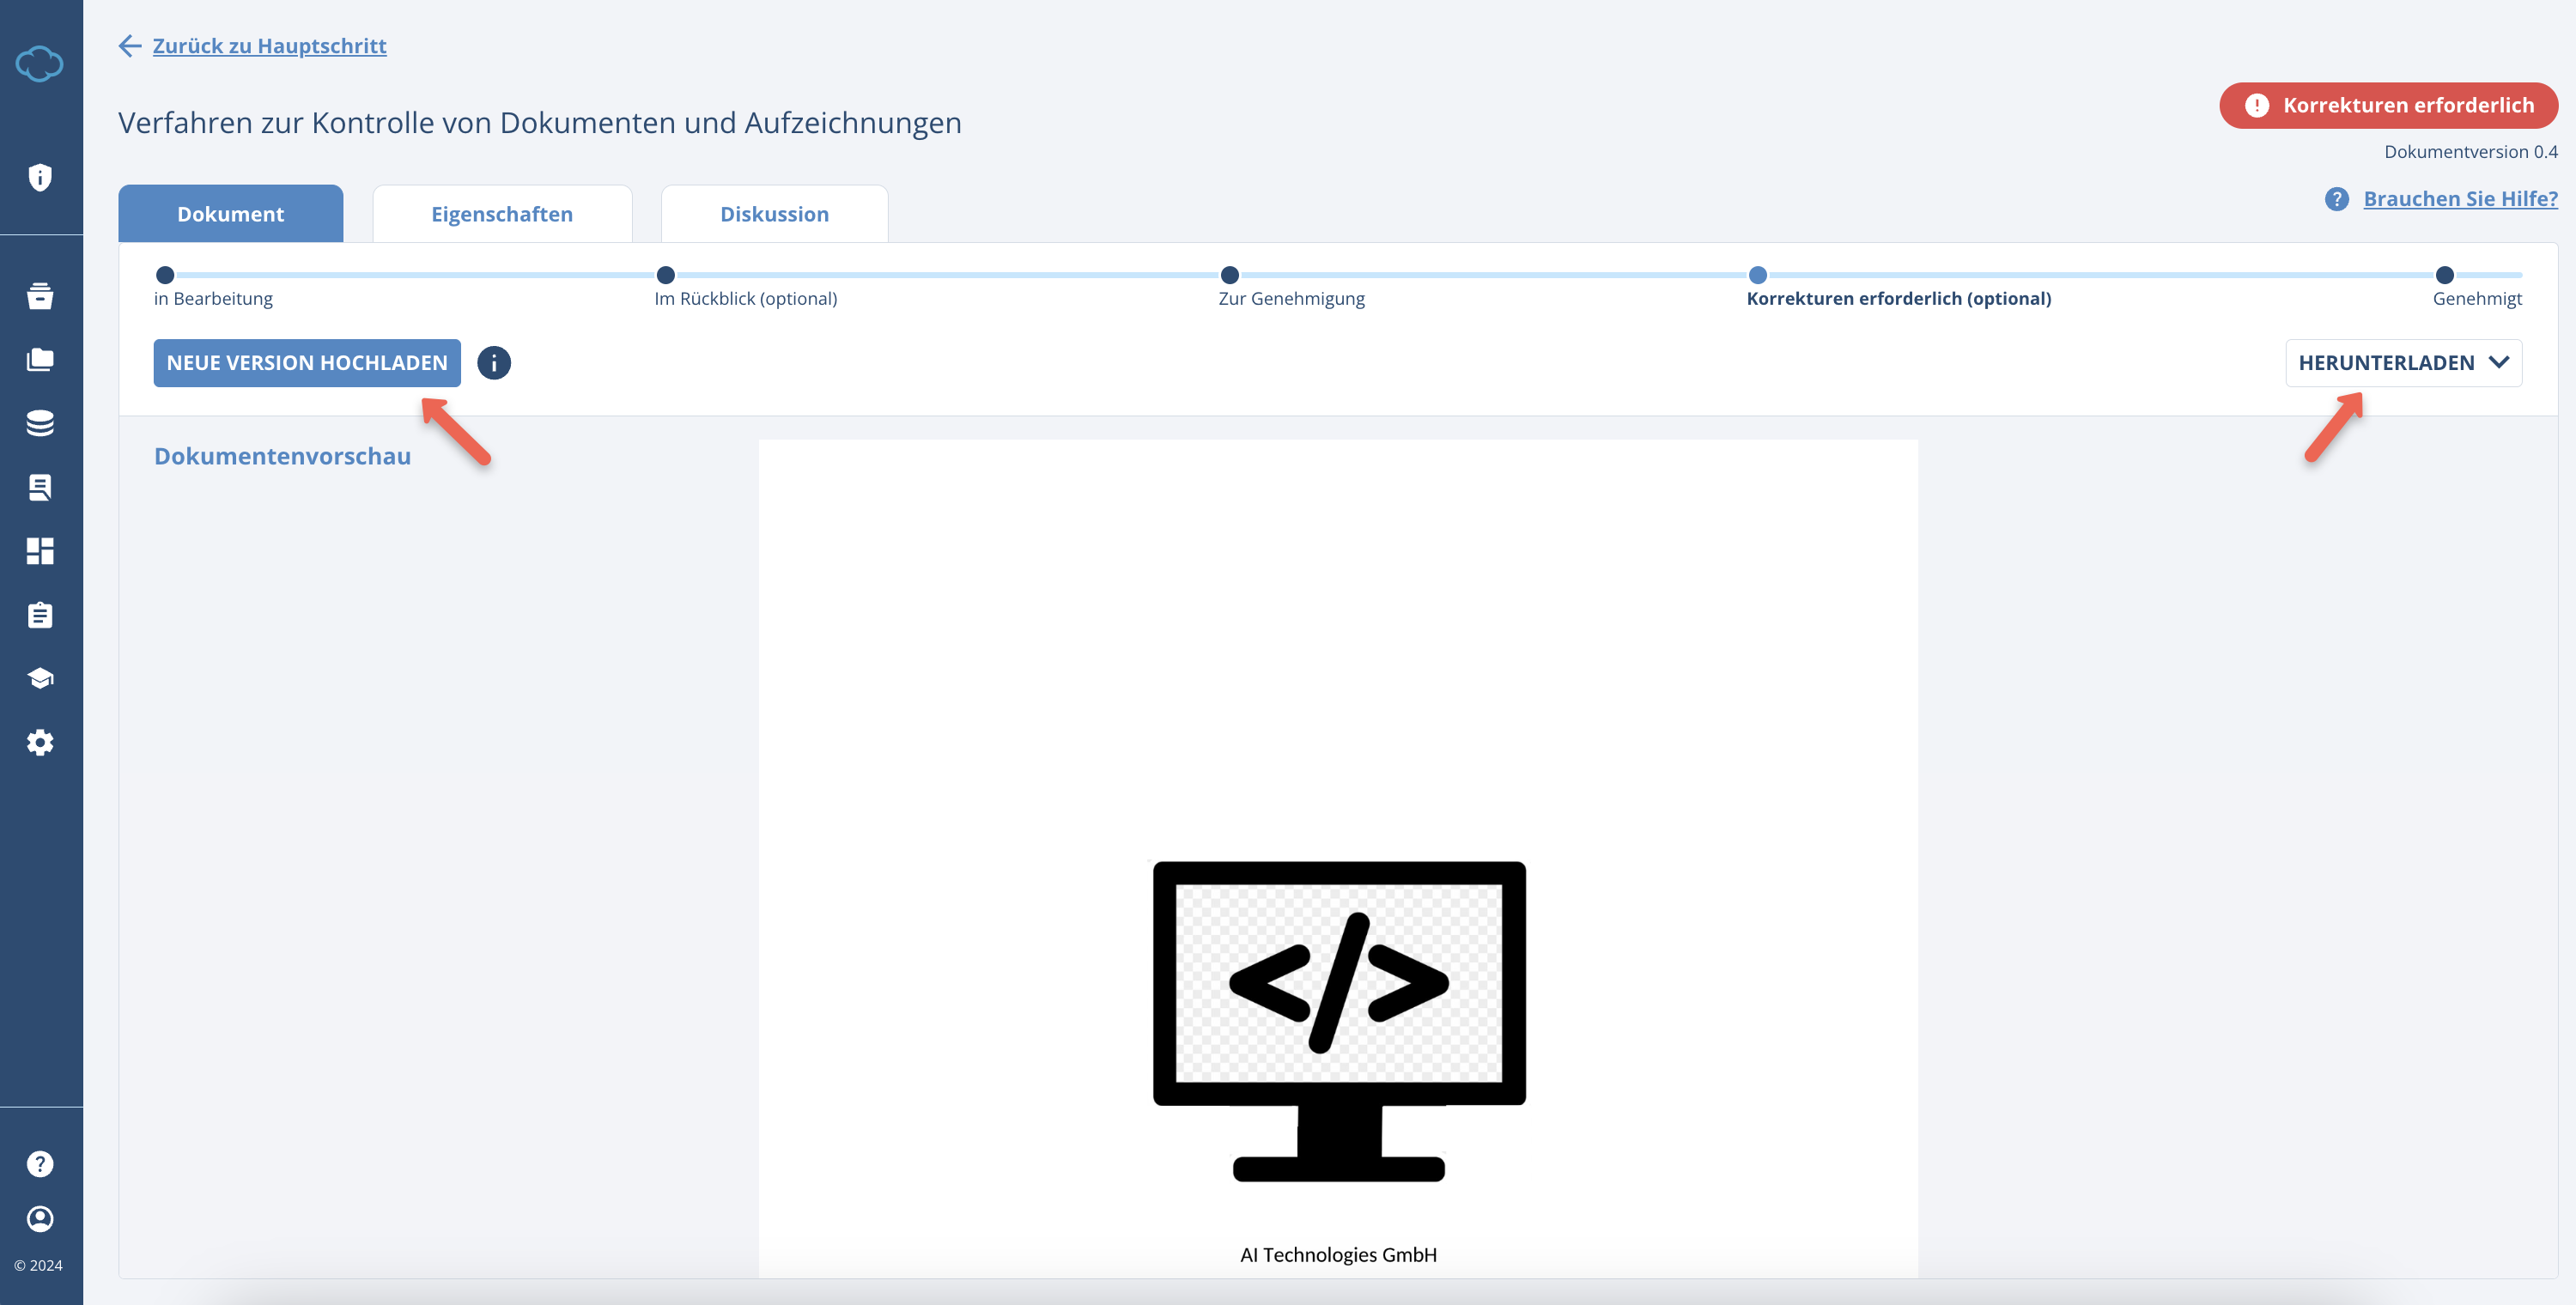Go back via Zurück zu Hauptschritt link
Viewport: 2576px width, 1305px height.
coord(268,46)
